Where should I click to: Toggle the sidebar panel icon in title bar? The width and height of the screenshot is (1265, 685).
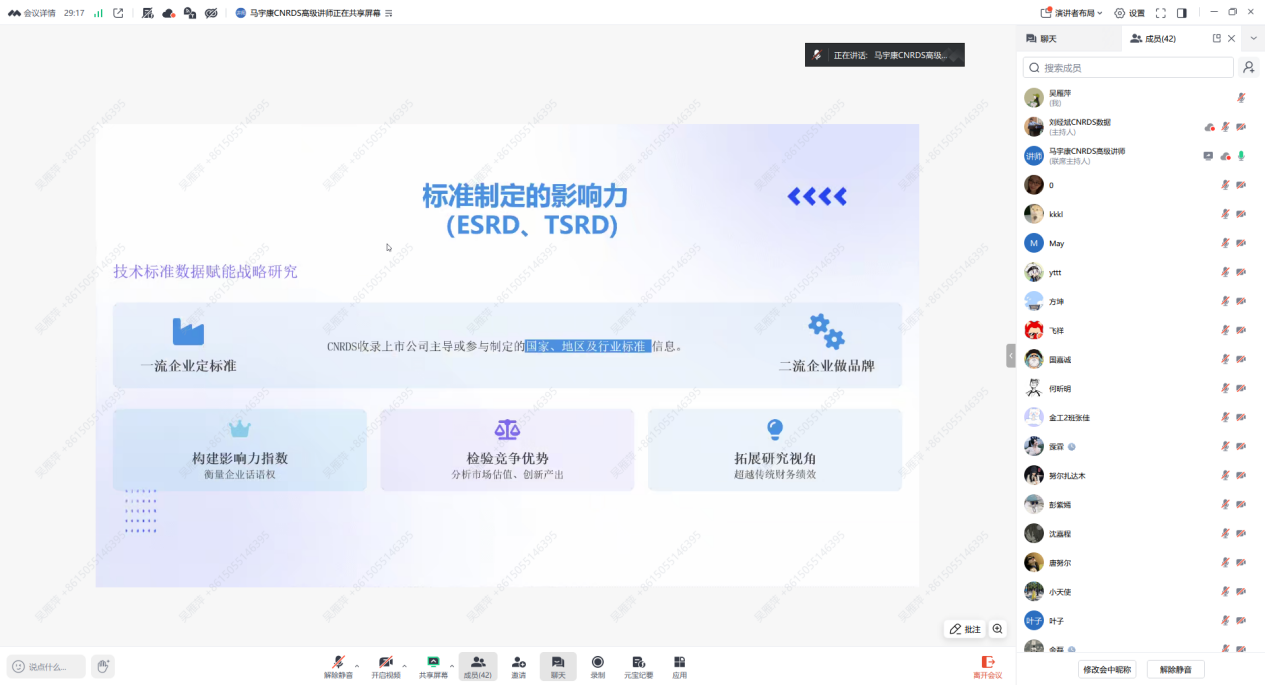coord(1182,13)
